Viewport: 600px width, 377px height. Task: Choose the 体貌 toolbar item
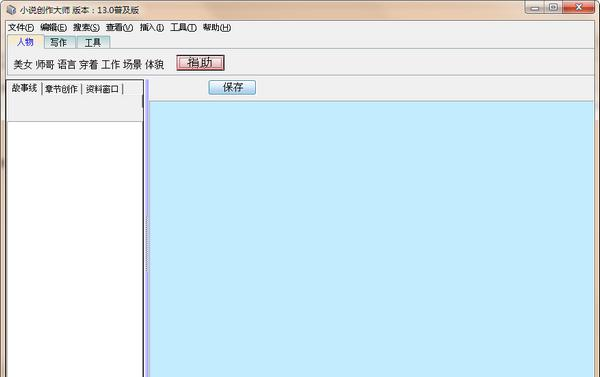click(155, 64)
